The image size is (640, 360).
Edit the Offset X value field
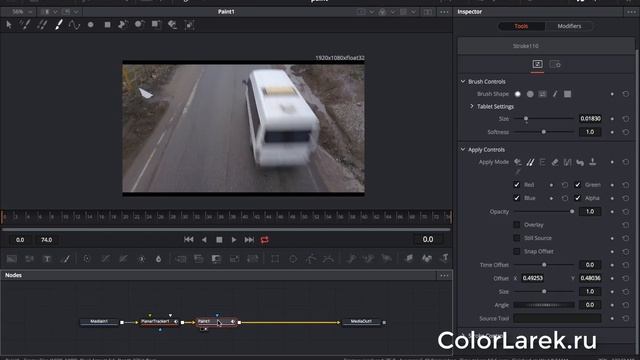pyautogui.click(x=533, y=278)
